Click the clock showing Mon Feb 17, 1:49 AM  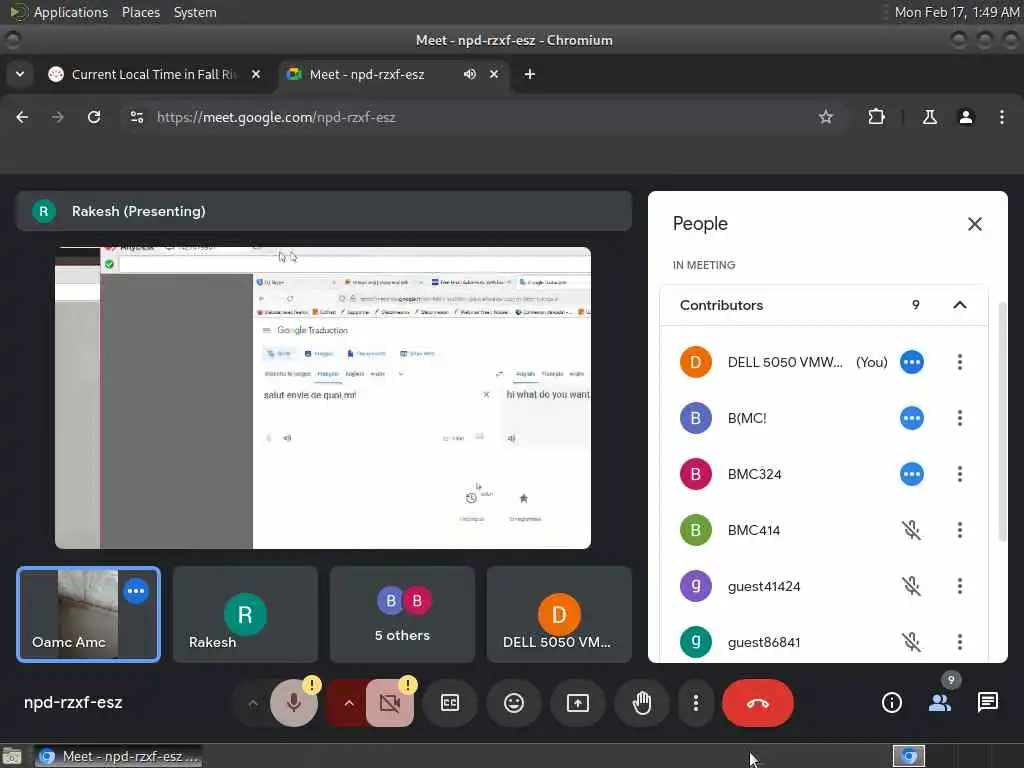(957, 12)
